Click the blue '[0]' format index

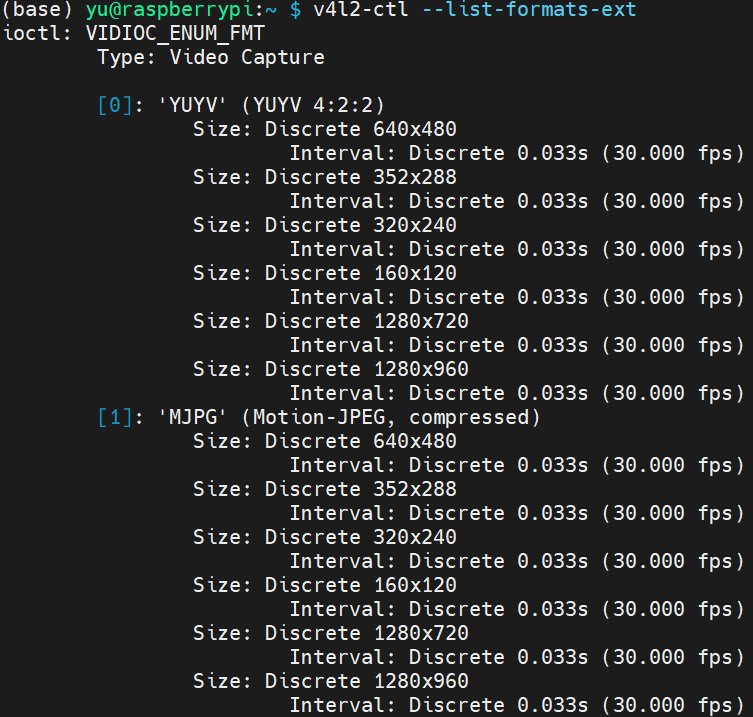(x=115, y=105)
